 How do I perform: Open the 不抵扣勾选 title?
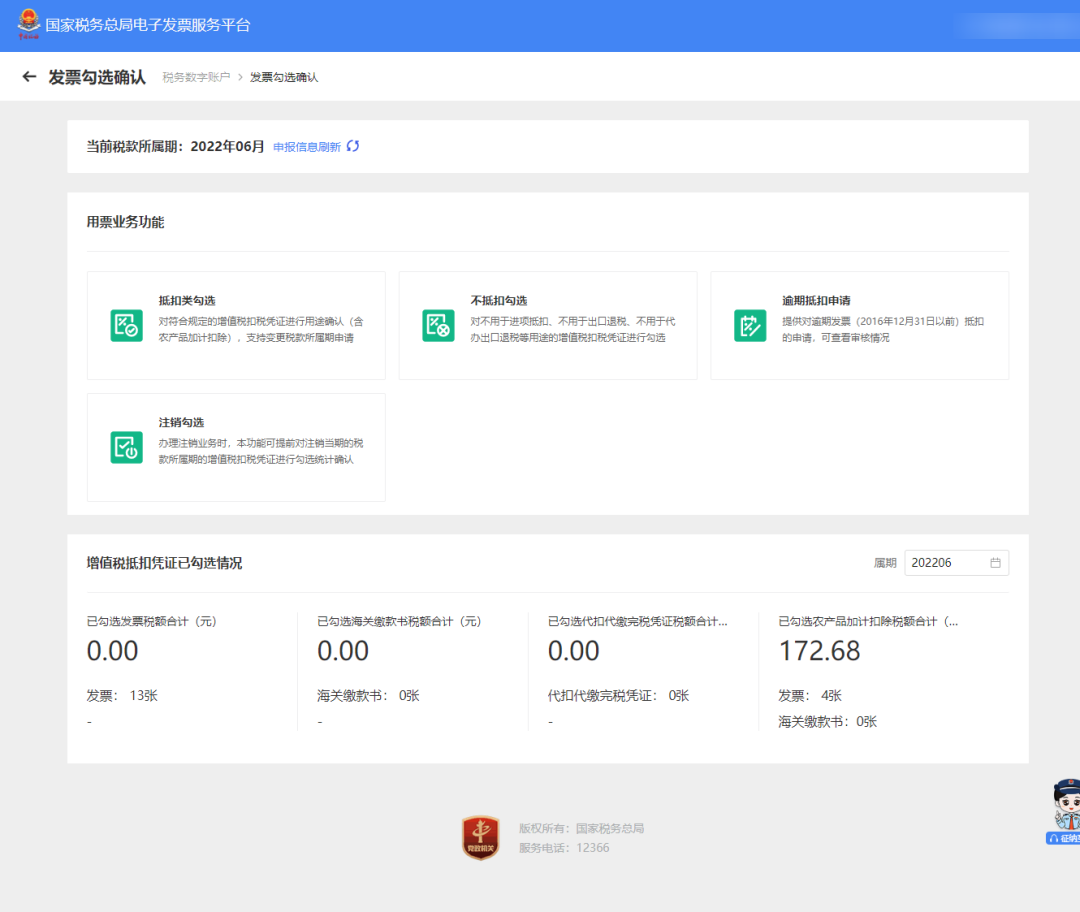(x=499, y=300)
